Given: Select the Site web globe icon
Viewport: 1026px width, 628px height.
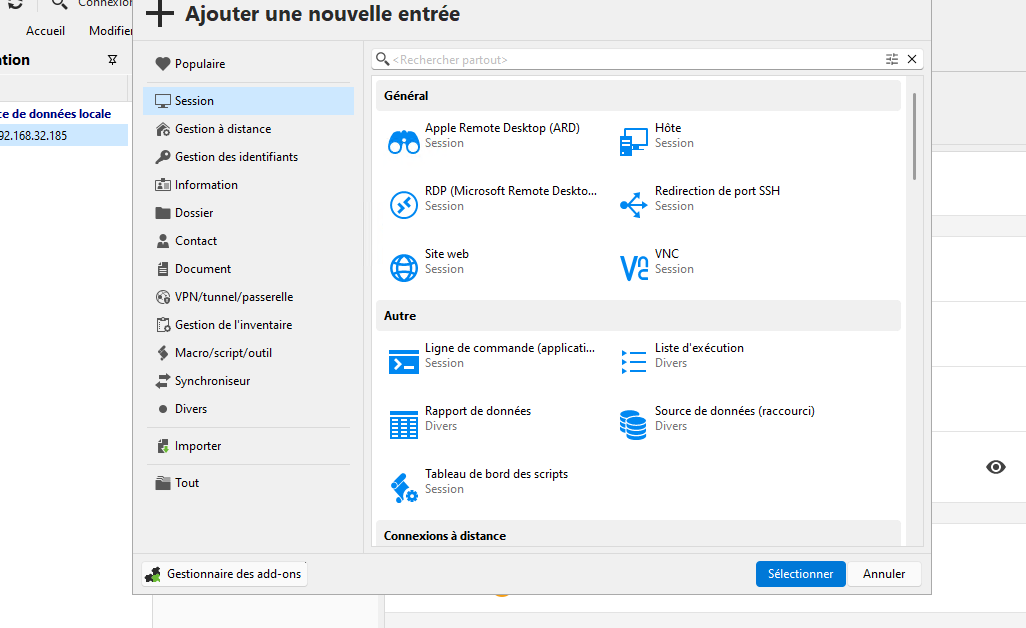Looking at the screenshot, I should pyautogui.click(x=404, y=268).
